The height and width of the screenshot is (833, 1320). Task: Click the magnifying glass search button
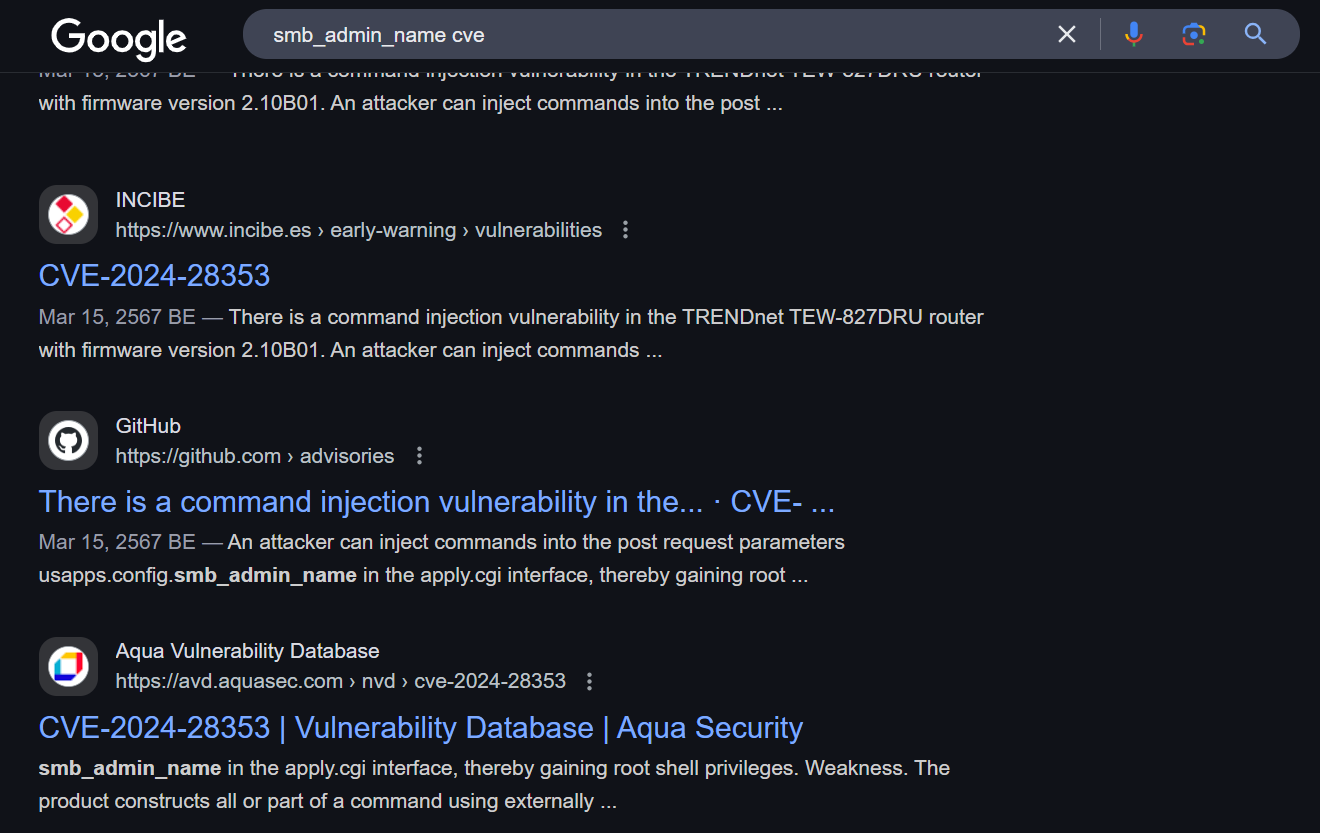[1255, 35]
